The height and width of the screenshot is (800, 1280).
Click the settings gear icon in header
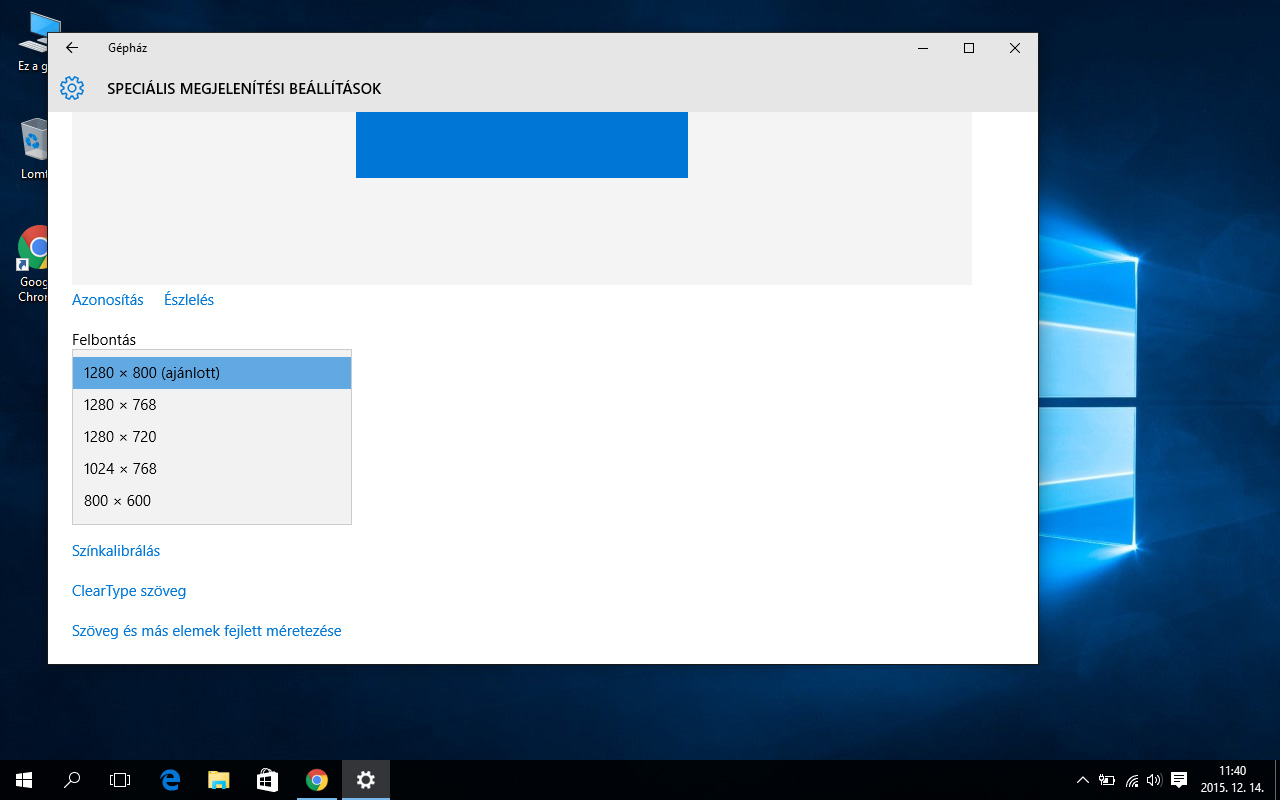click(x=71, y=88)
